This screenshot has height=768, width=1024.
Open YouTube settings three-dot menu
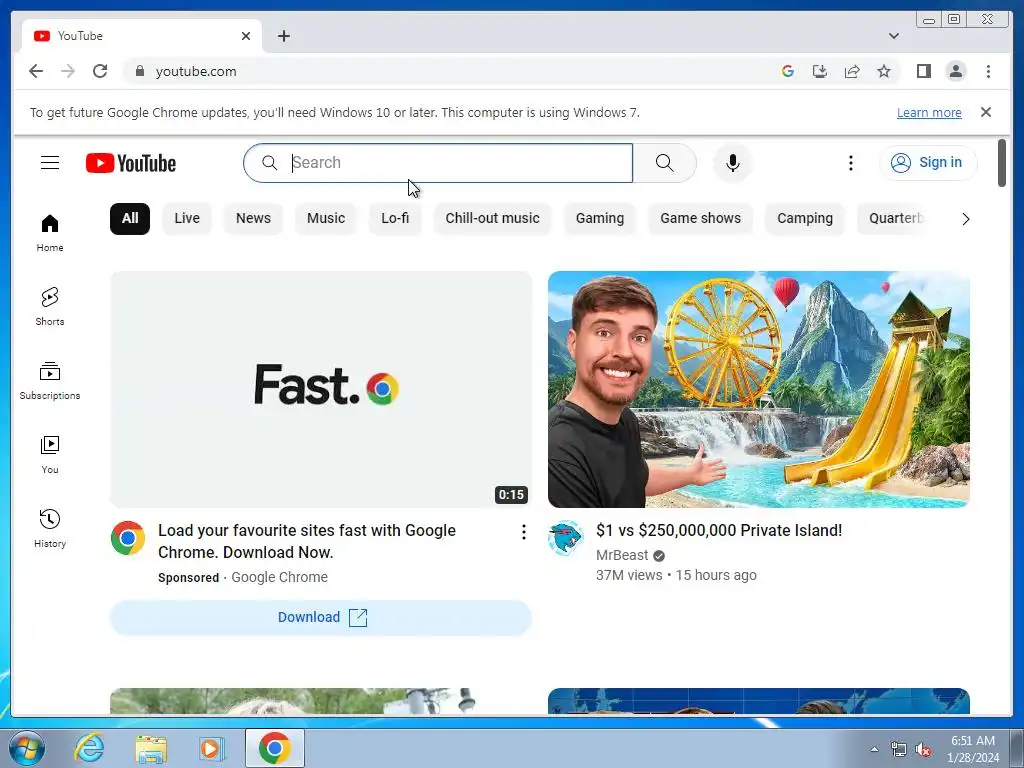point(850,163)
